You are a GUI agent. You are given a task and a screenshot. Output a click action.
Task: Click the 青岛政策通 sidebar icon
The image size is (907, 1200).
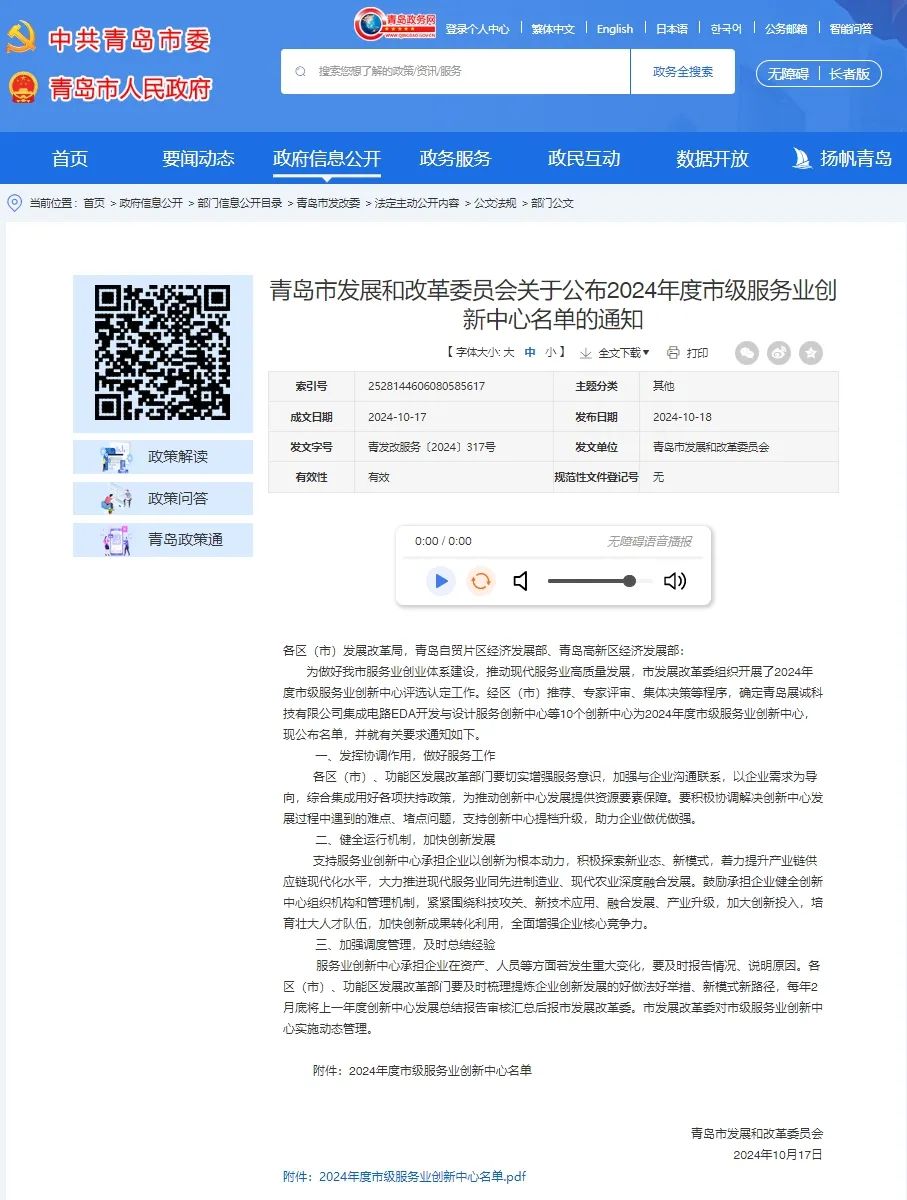(x=116, y=540)
